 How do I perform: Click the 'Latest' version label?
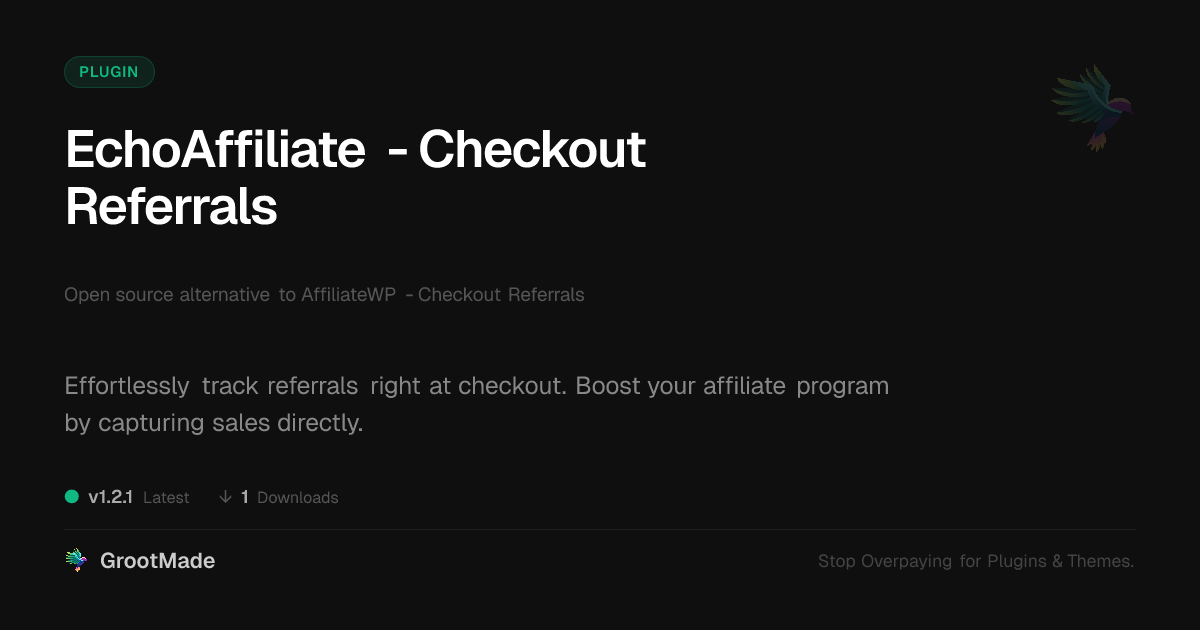point(166,498)
